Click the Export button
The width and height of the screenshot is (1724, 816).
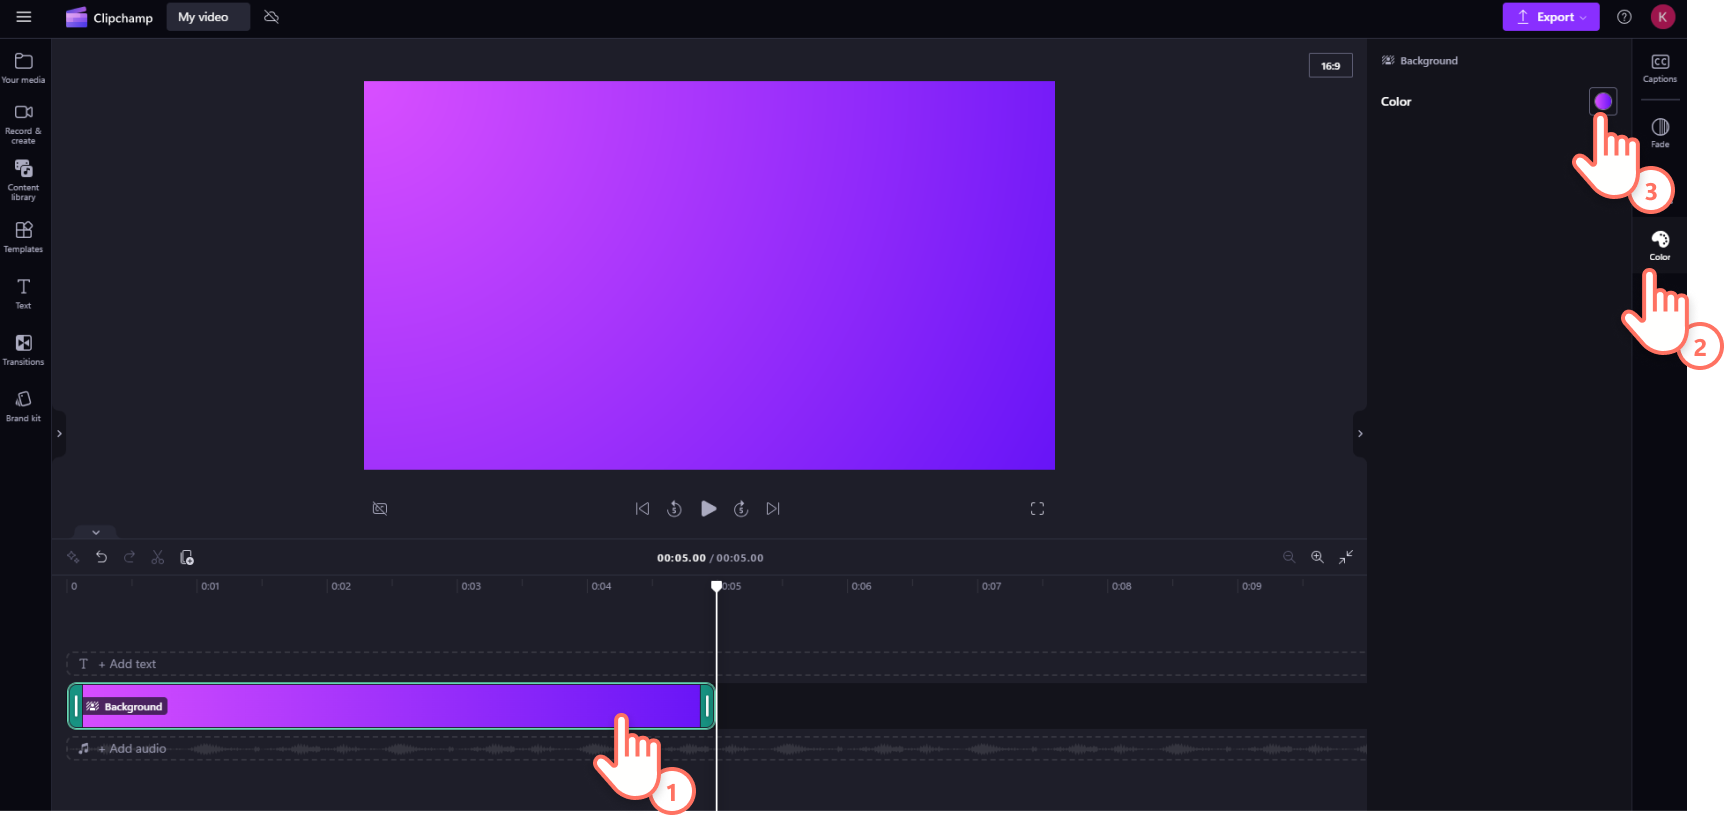pos(1550,17)
